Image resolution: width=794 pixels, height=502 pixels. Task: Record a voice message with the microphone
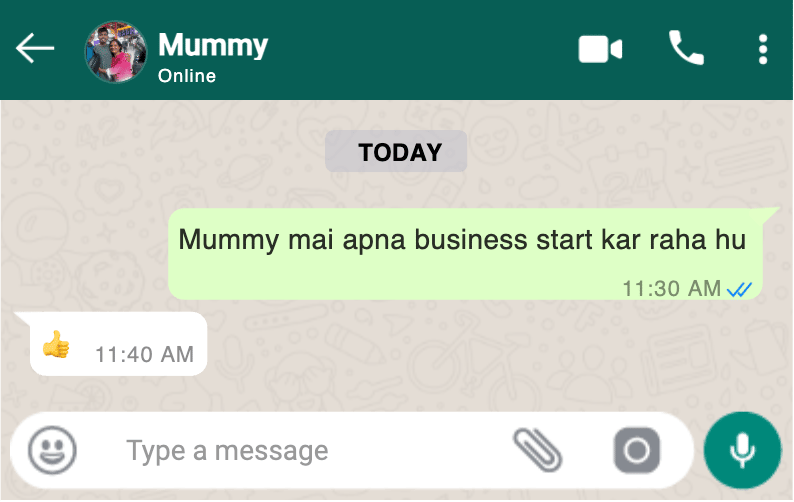pos(742,450)
